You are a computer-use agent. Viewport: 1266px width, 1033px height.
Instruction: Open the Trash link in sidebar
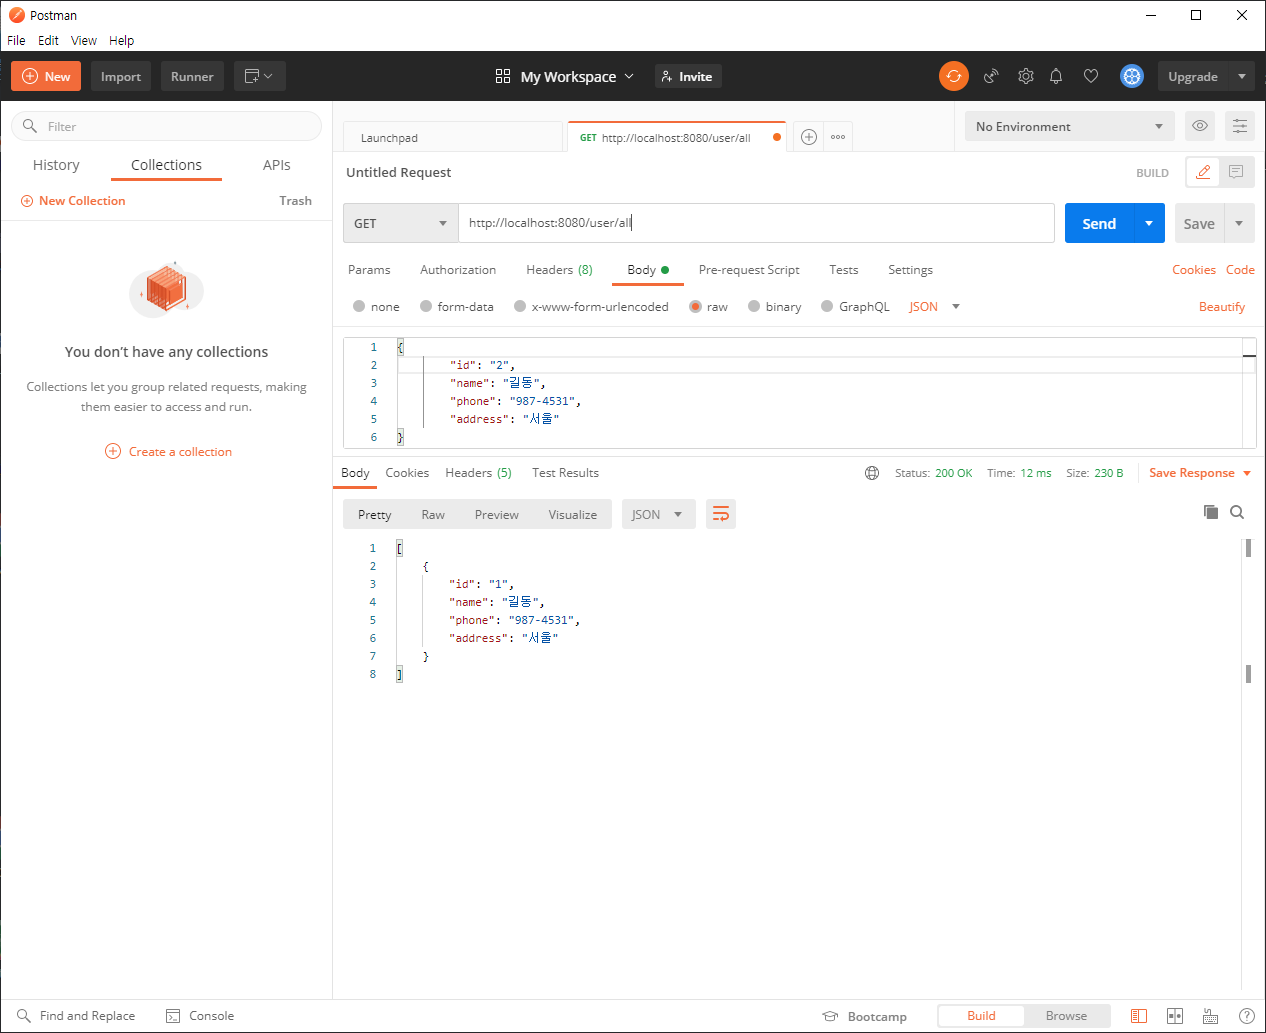[295, 201]
